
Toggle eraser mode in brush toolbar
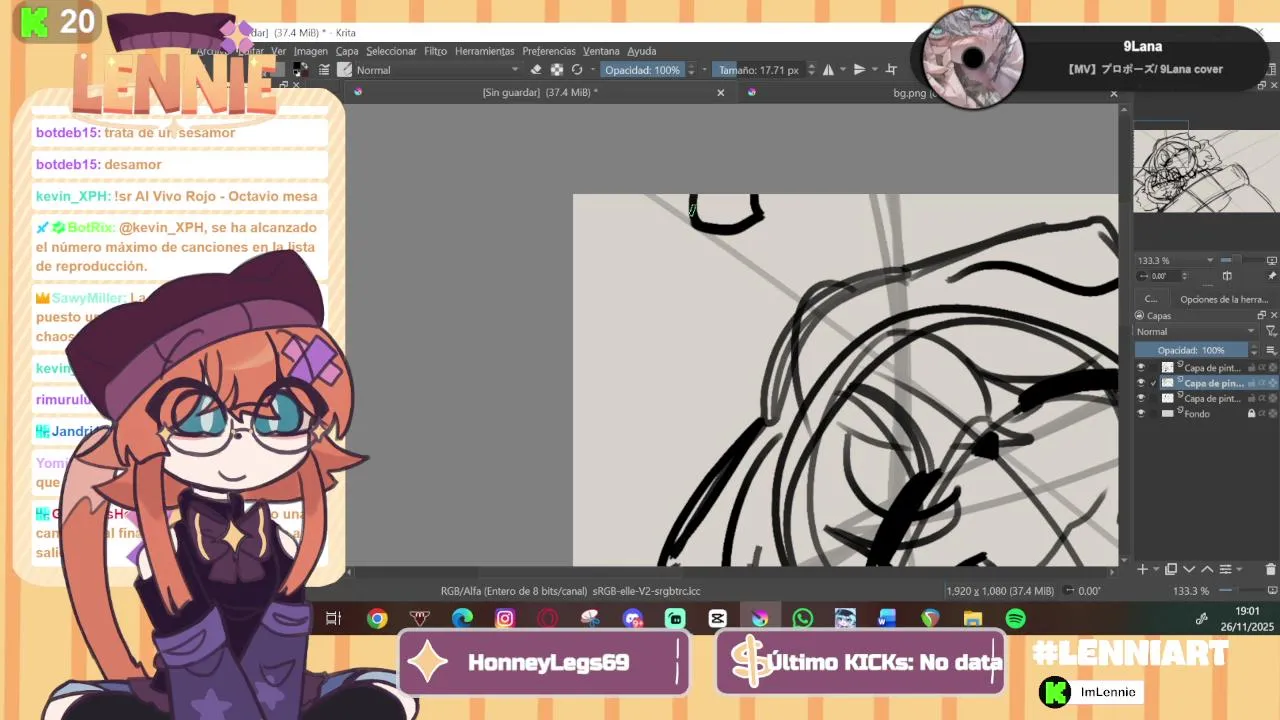pyautogui.click(x=535, y=70)
